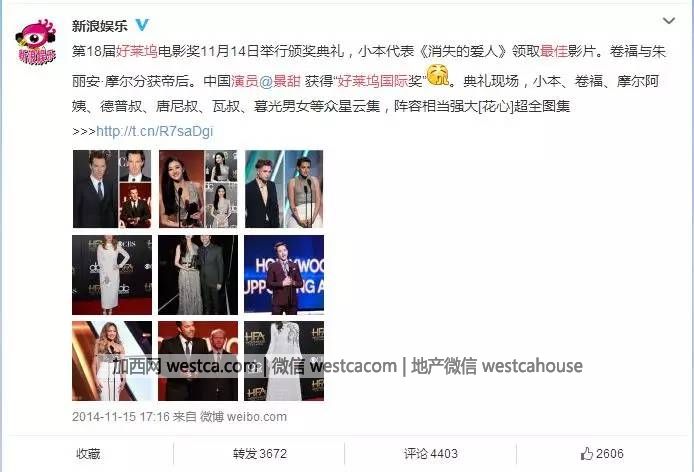Open the 新浪娱乐 account name link
Screen dimensions: 694x472
(100, 26)
